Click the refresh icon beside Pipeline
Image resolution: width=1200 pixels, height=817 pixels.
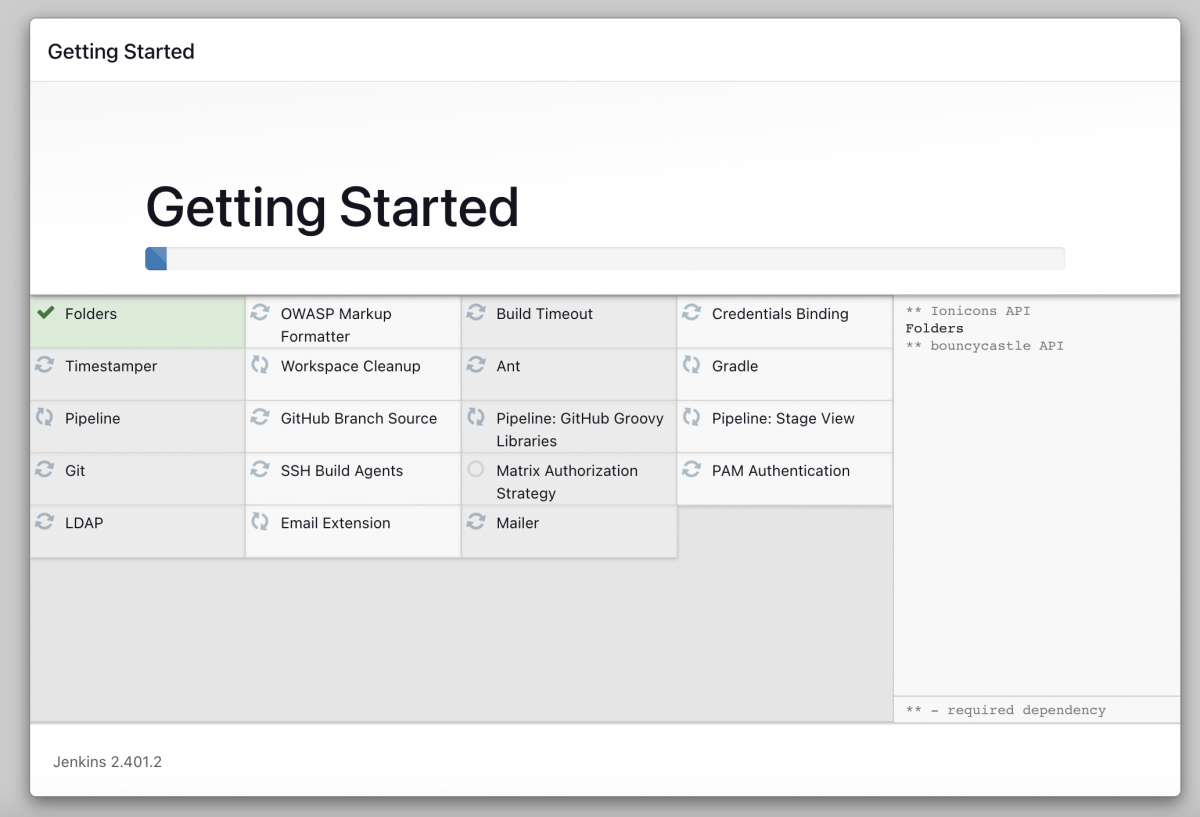click(45, 417)
